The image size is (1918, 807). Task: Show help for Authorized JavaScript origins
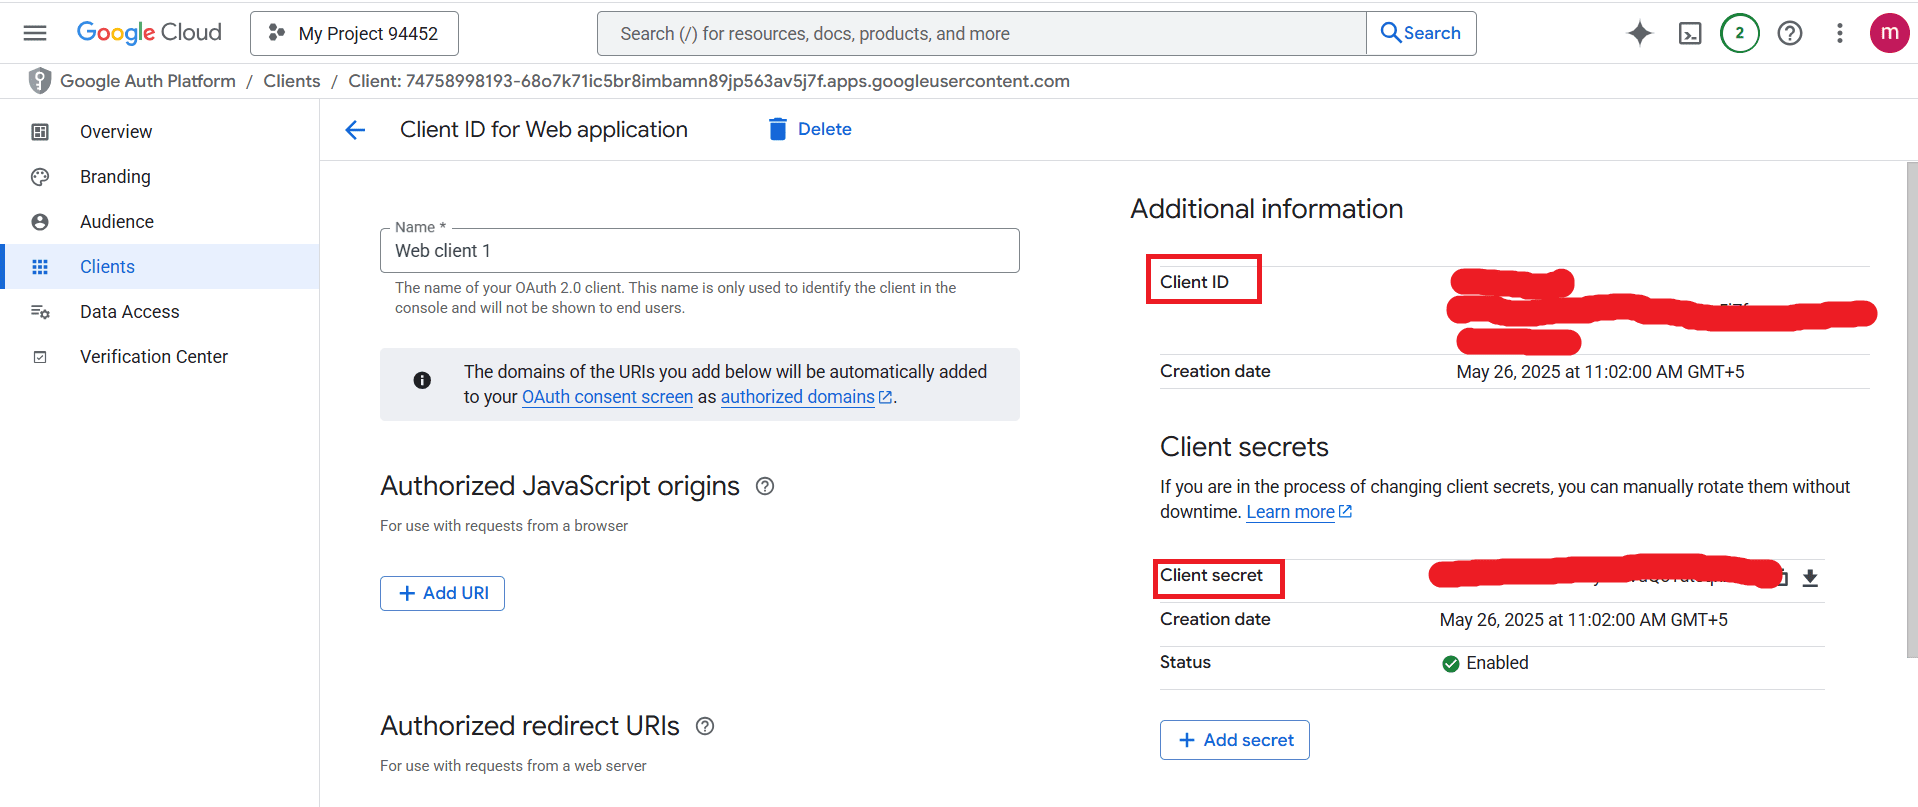tap(765, 486)
